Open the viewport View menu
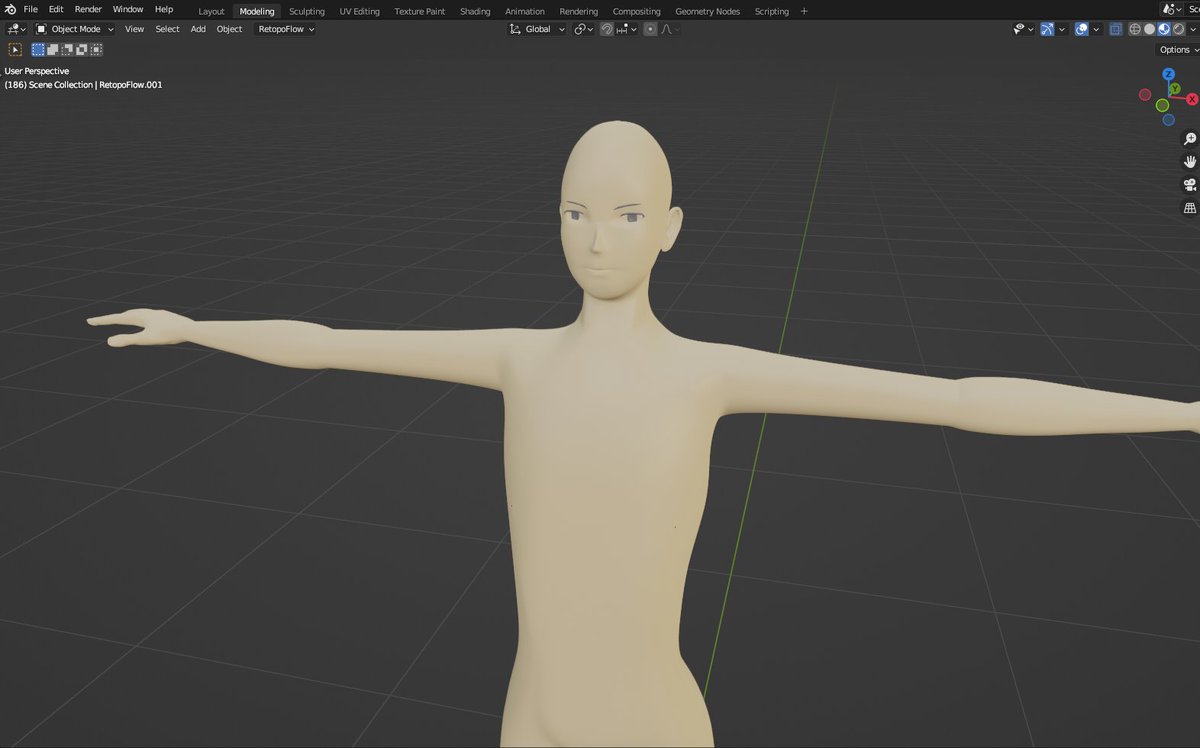 pos(134,29)
